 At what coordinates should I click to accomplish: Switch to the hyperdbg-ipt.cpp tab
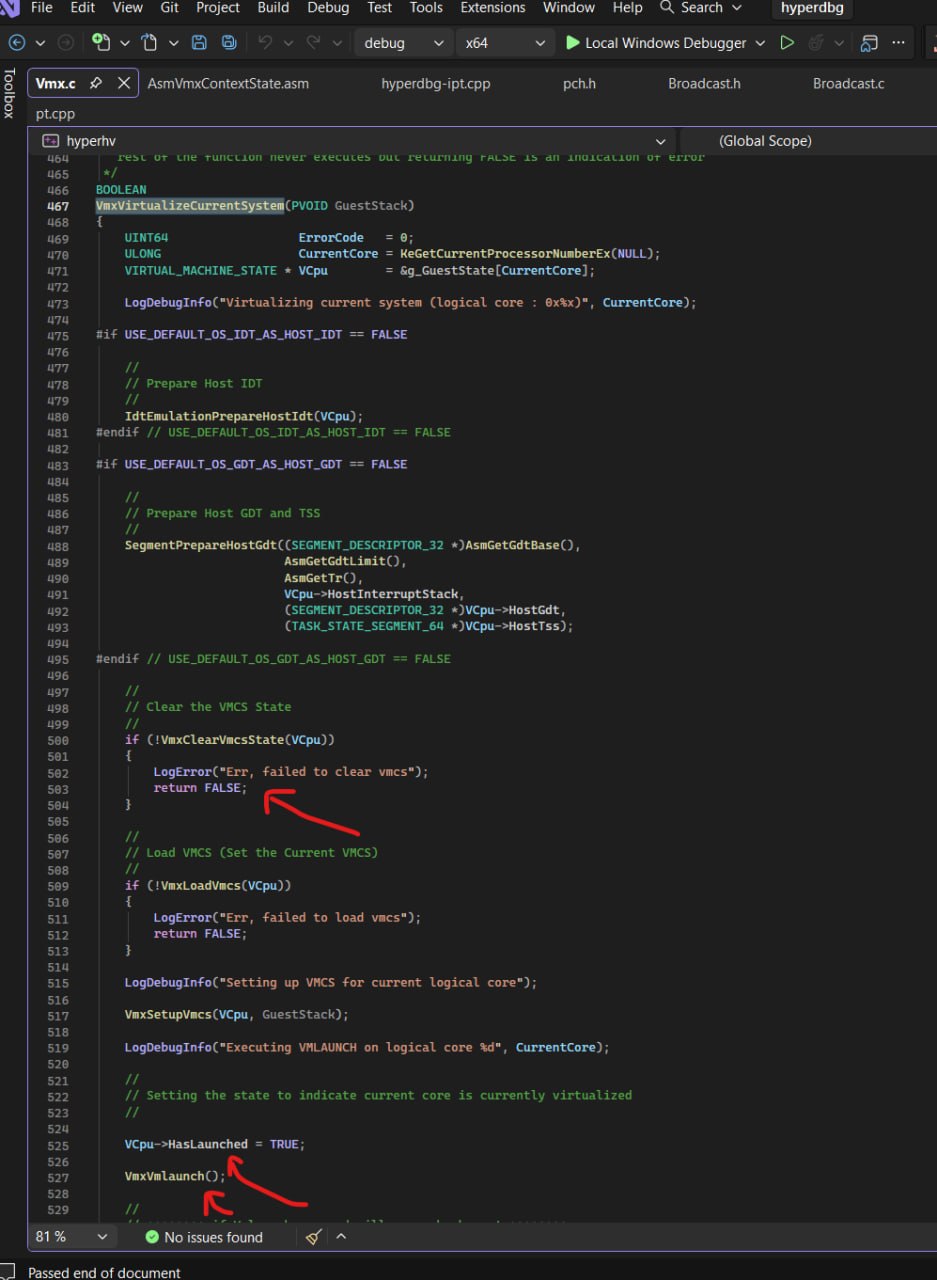[x=436, y=83]
